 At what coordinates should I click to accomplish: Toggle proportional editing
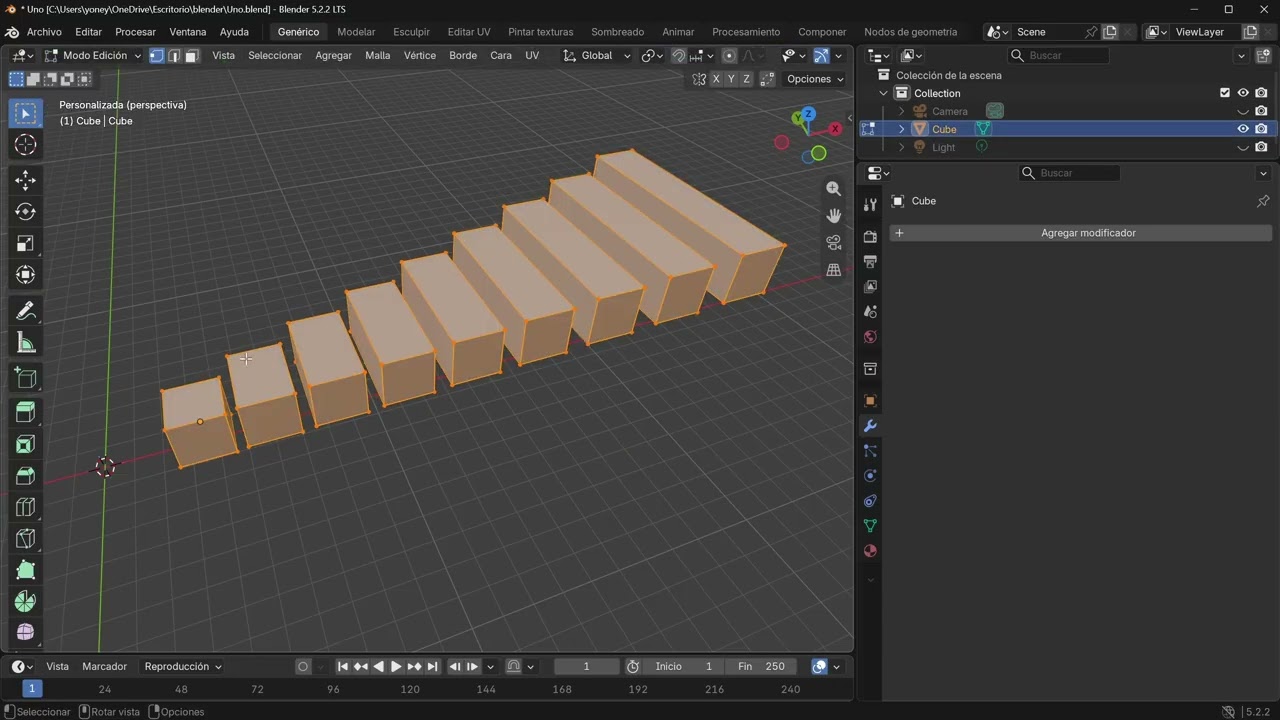[x=729, y=56]
